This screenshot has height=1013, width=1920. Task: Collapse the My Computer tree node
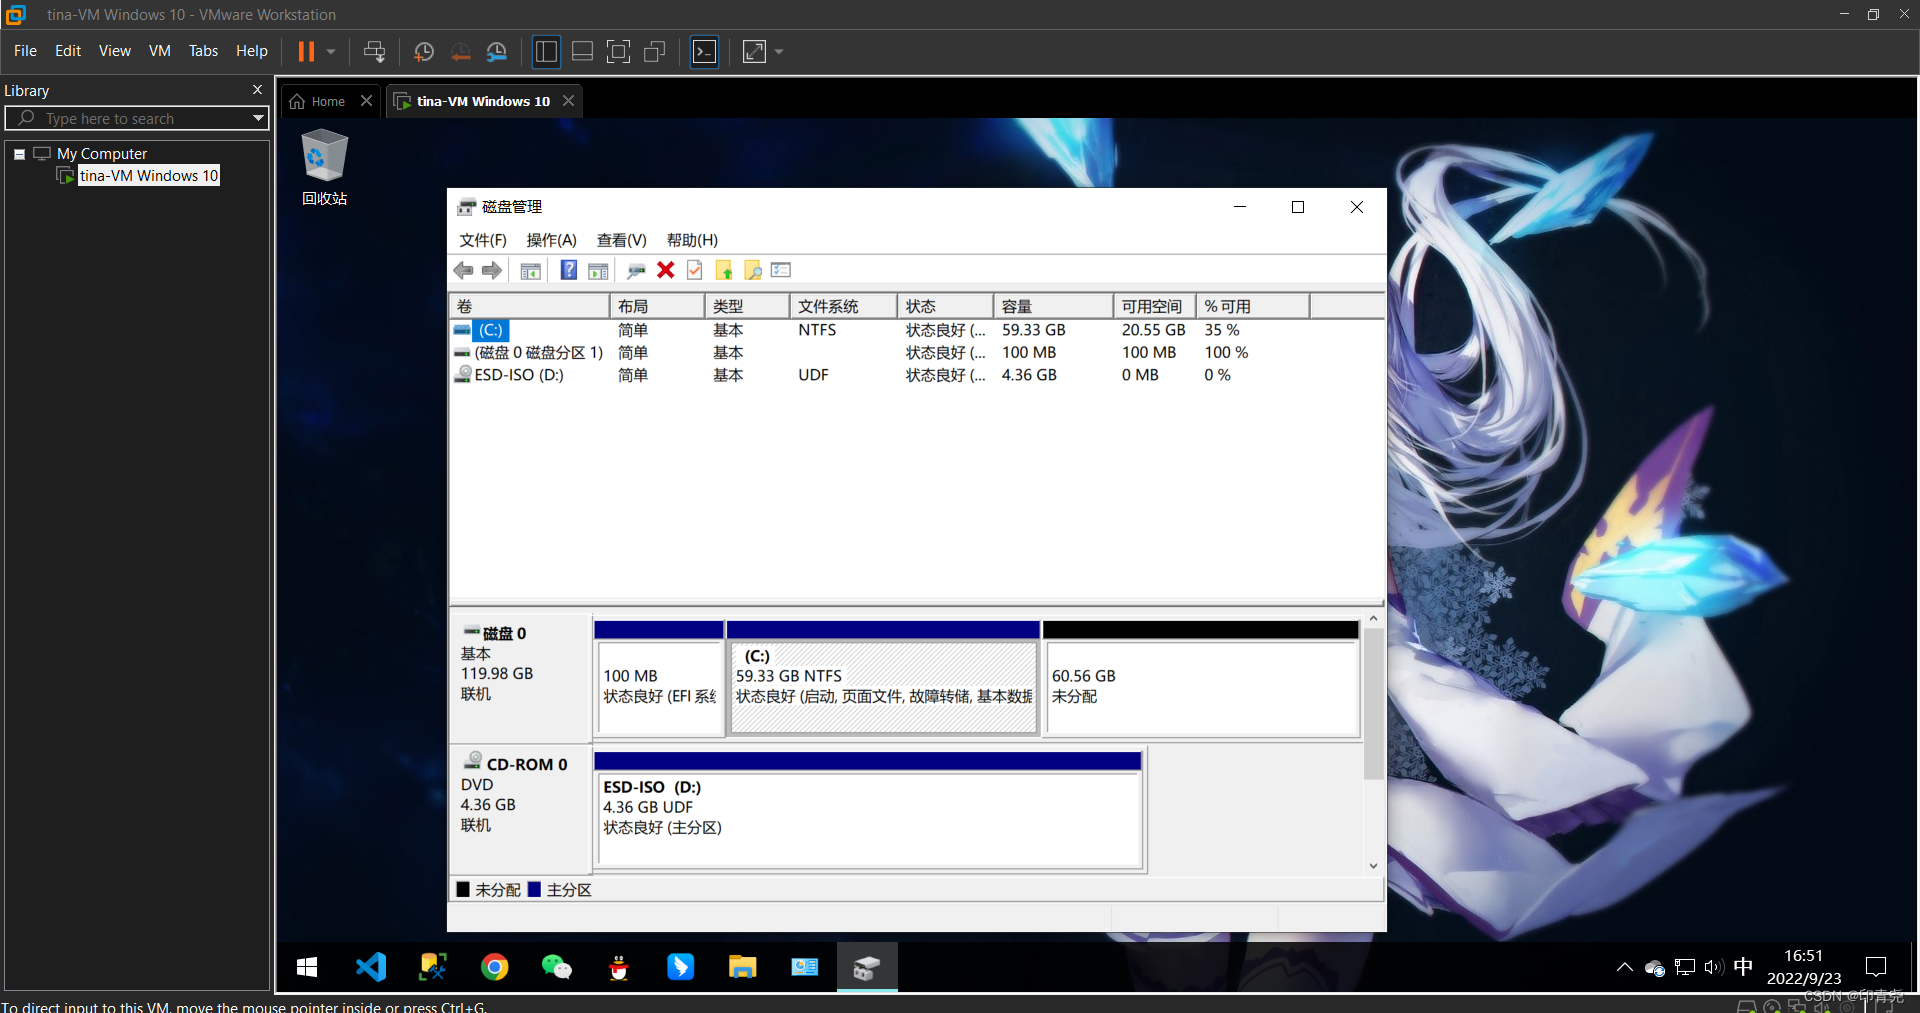click(x=19, y=154)
